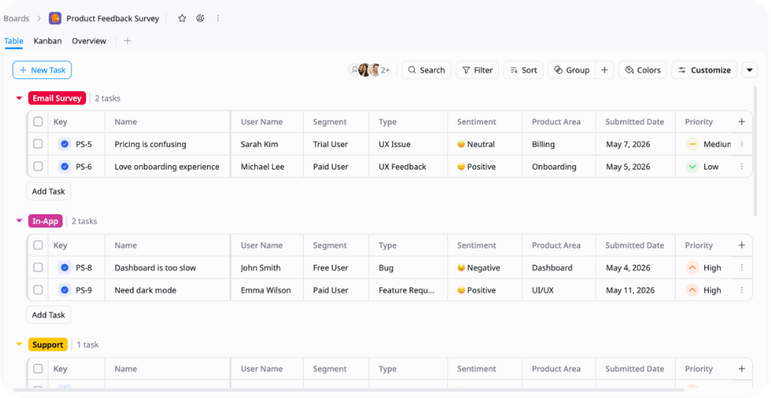This screenshot has height=398, width=771.
Task: Click the Customize button
Action: (x=705, y=70)
